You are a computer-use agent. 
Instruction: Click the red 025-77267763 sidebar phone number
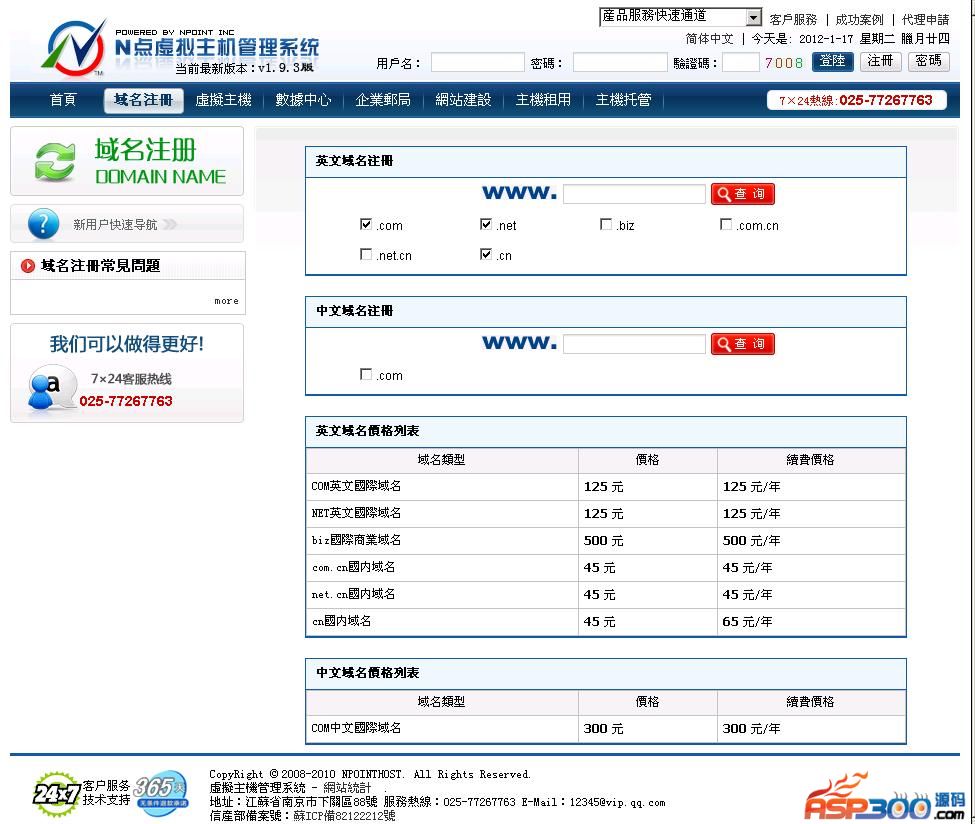coord(126,401)
